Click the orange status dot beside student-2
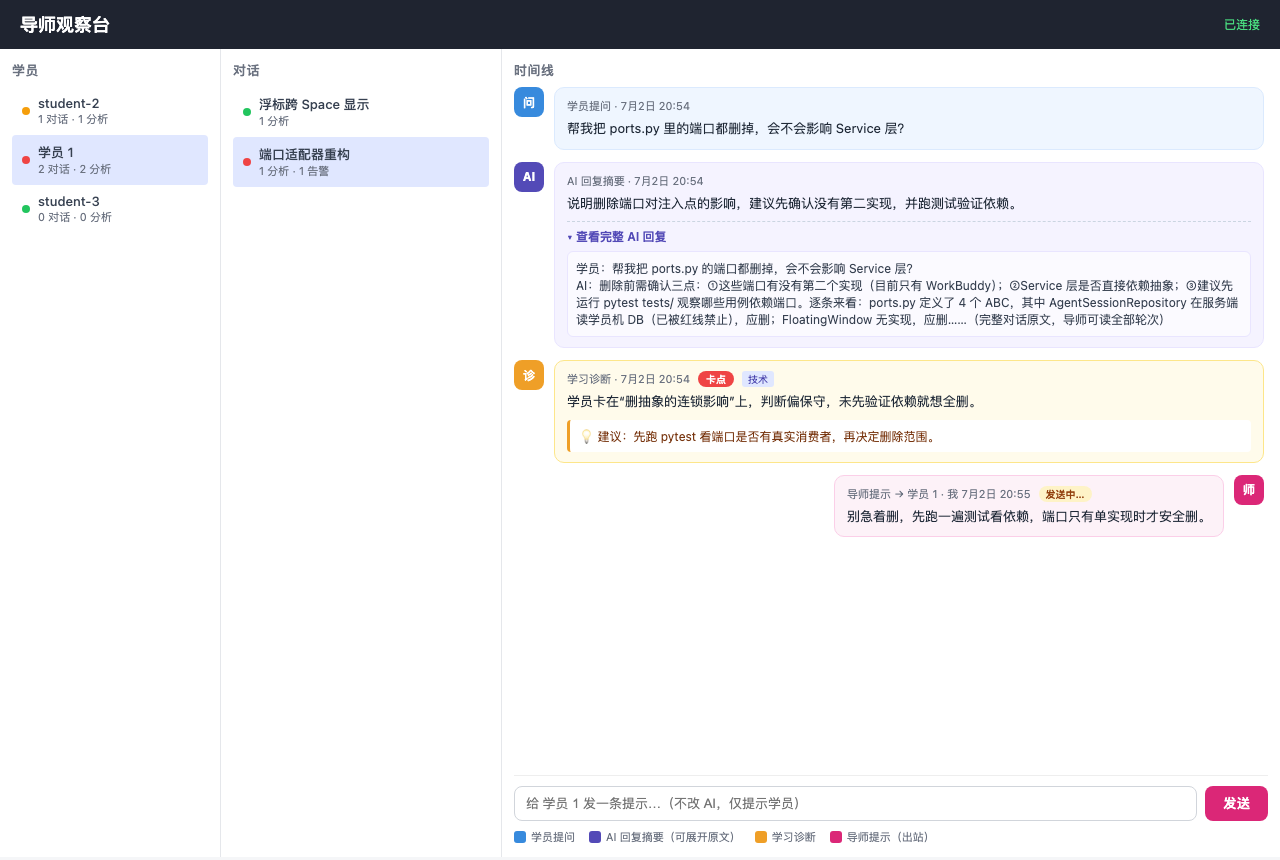This screenshot has width=1280, height=860. [x=26, y=111]
